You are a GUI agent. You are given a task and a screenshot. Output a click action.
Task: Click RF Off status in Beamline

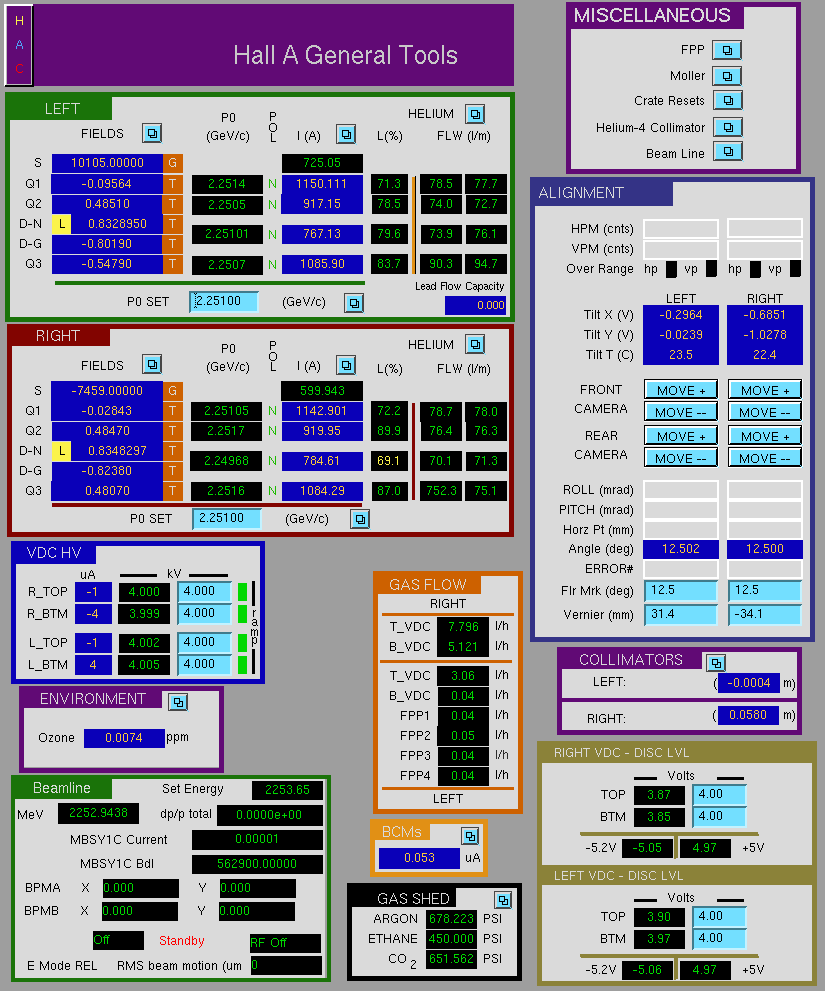click(286, 943)
